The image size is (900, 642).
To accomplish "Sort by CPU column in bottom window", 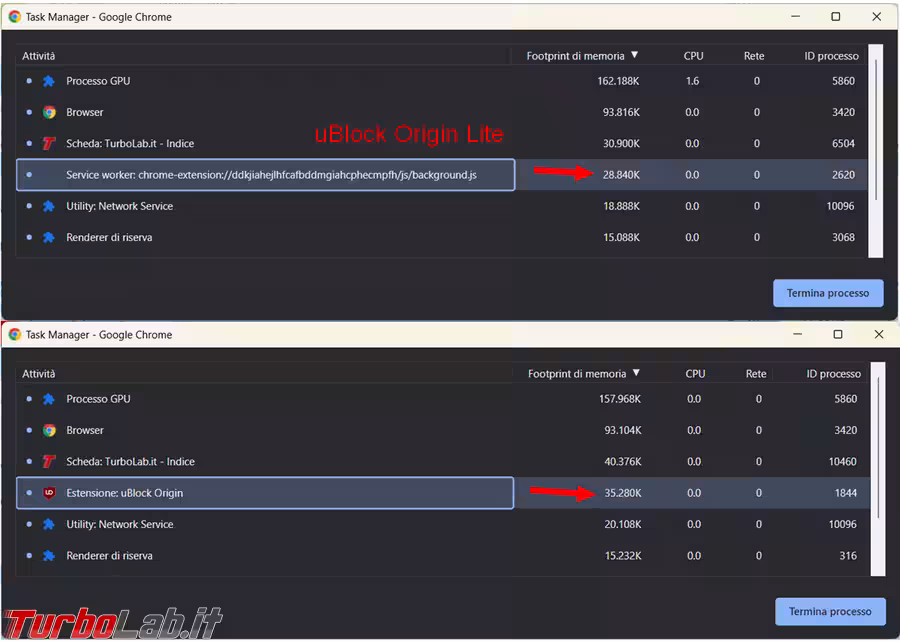I will click(x=695, y=373).
